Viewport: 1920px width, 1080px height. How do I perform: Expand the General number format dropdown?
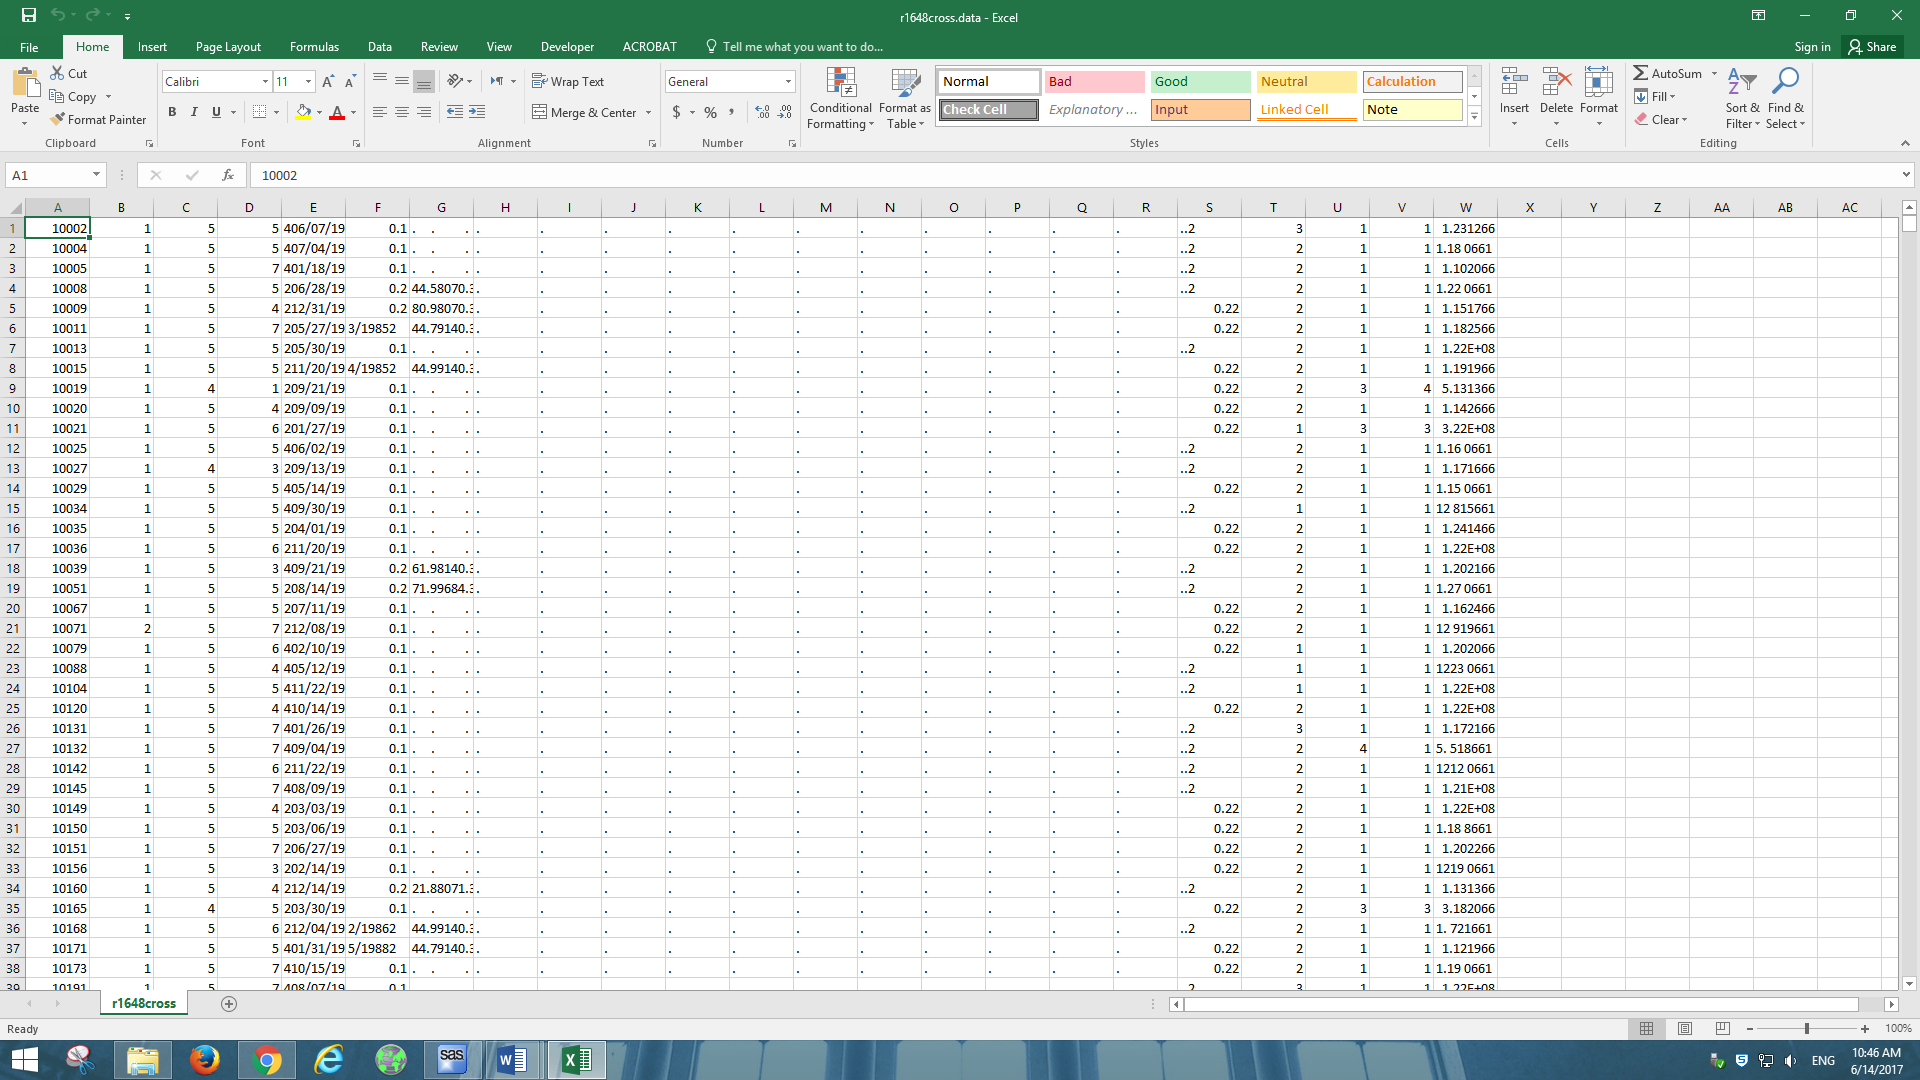788,82
